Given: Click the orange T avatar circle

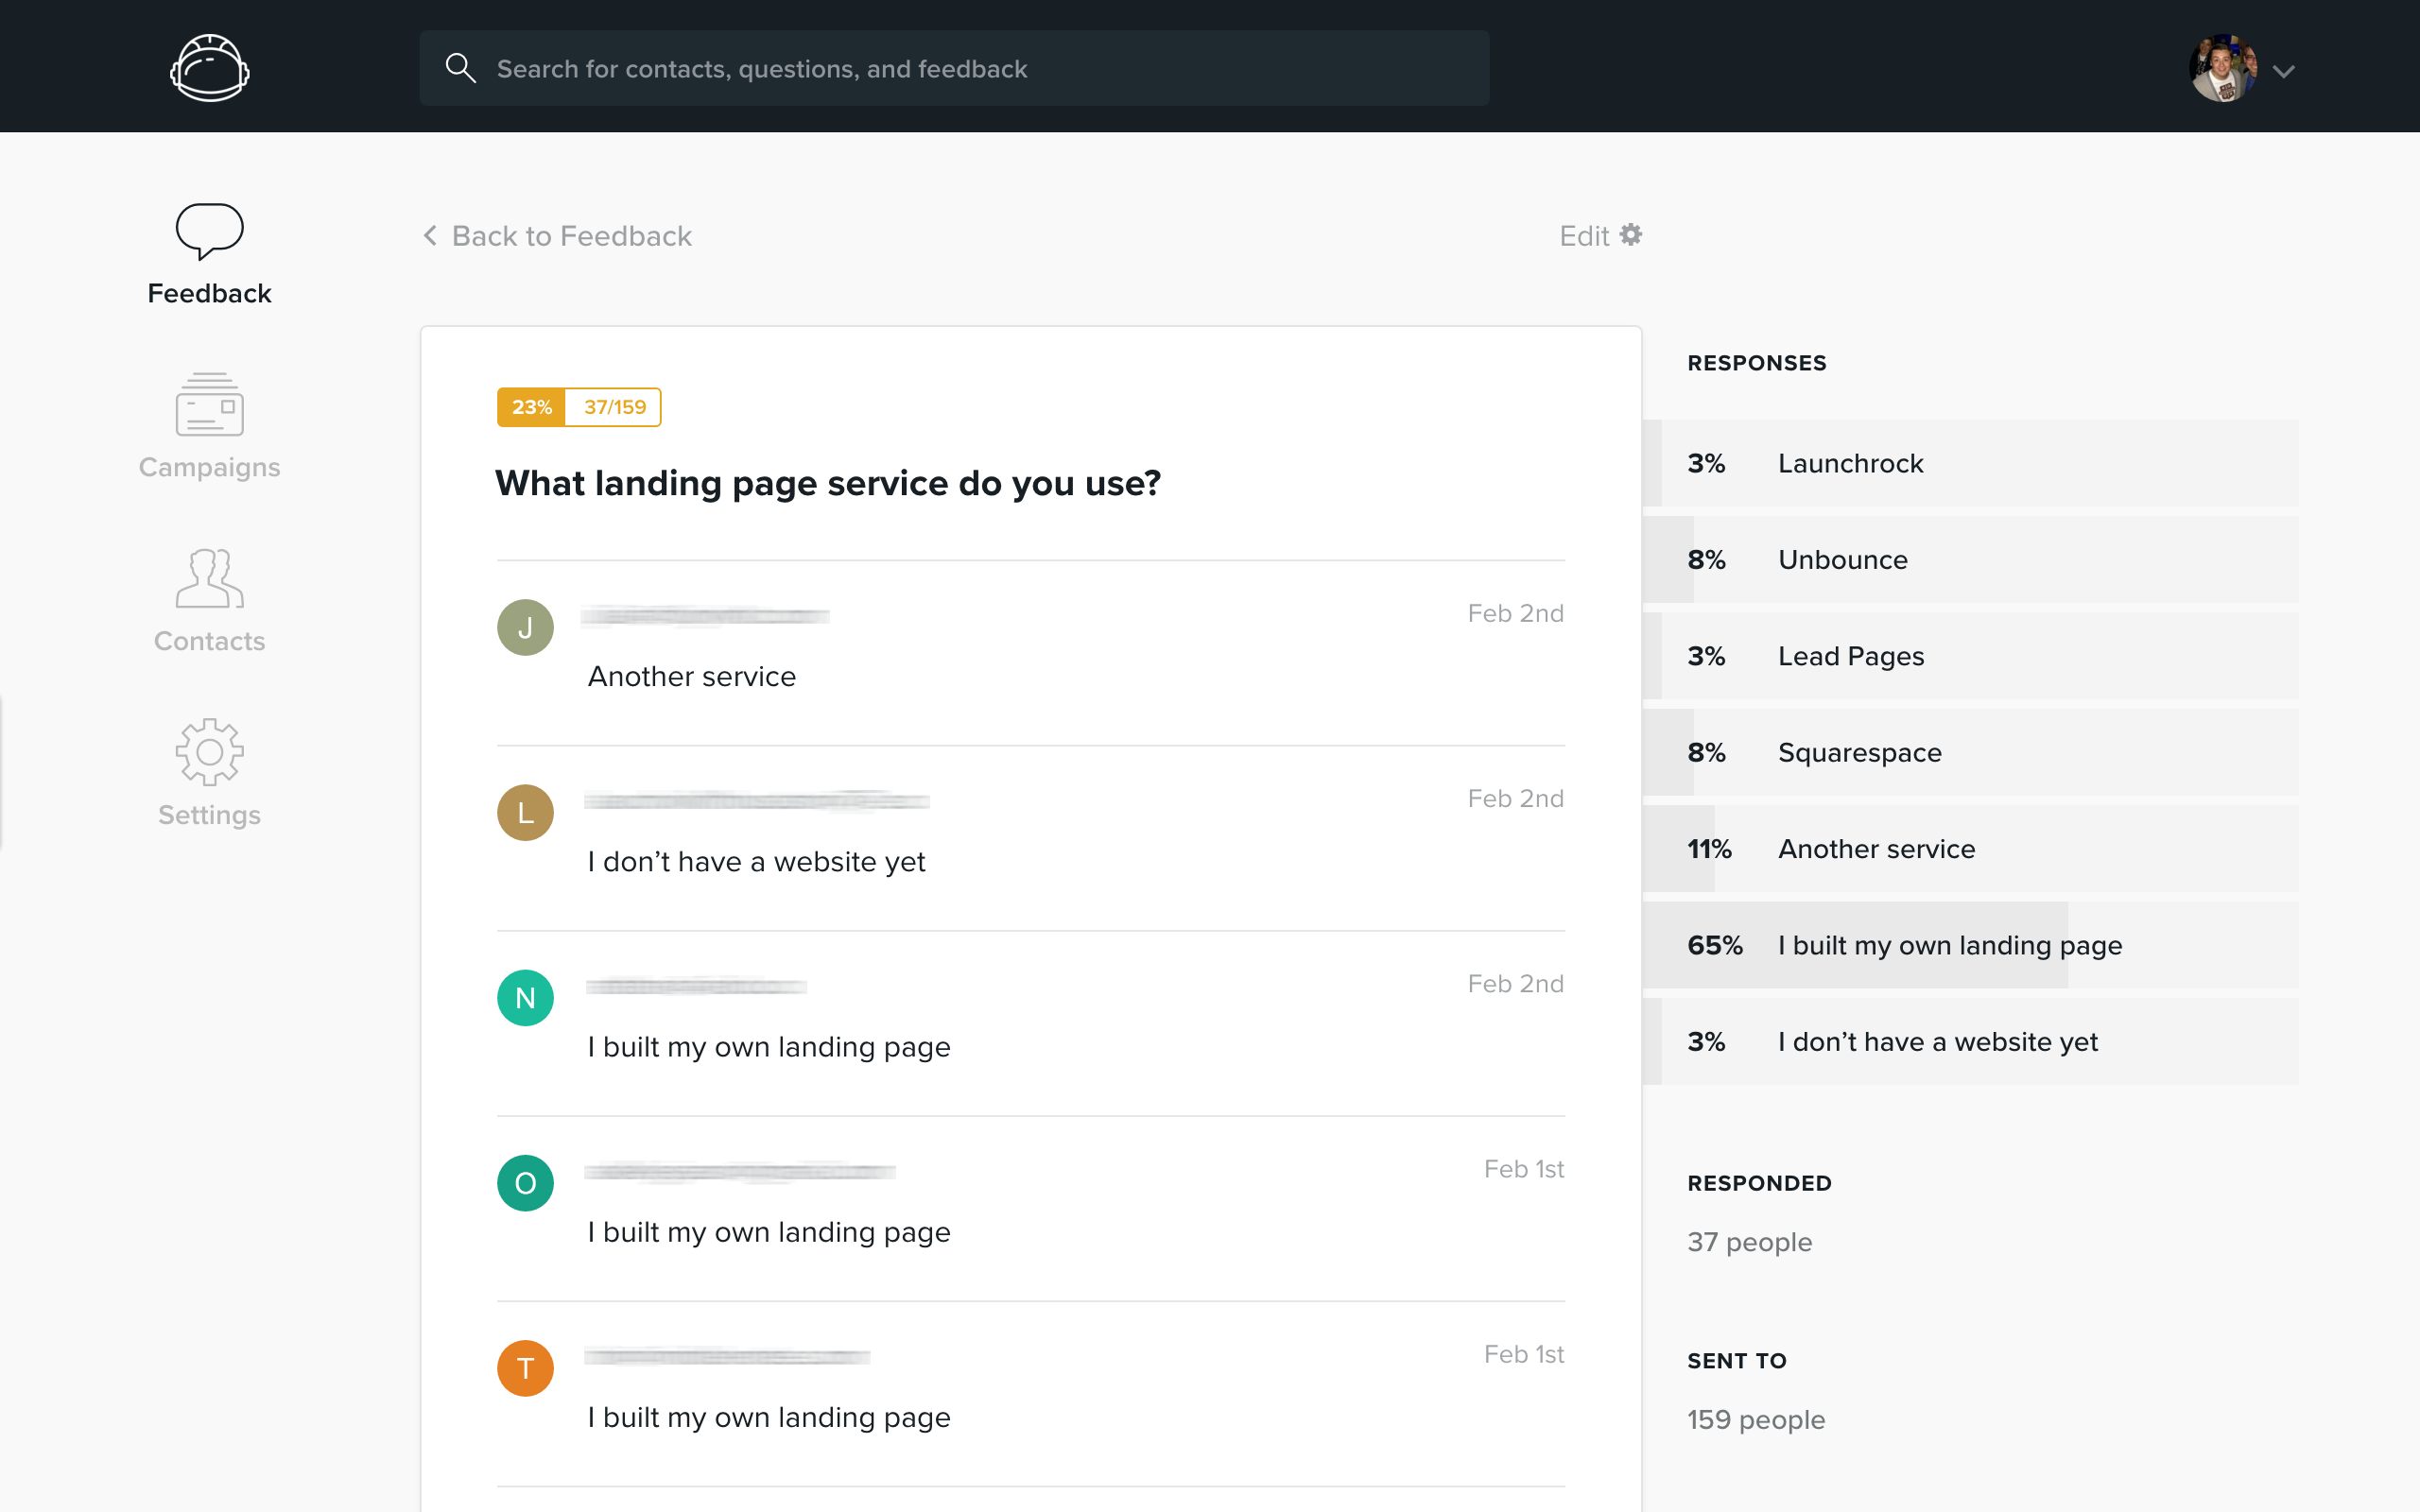Looking at the screenshot, I should [525, 1368].
